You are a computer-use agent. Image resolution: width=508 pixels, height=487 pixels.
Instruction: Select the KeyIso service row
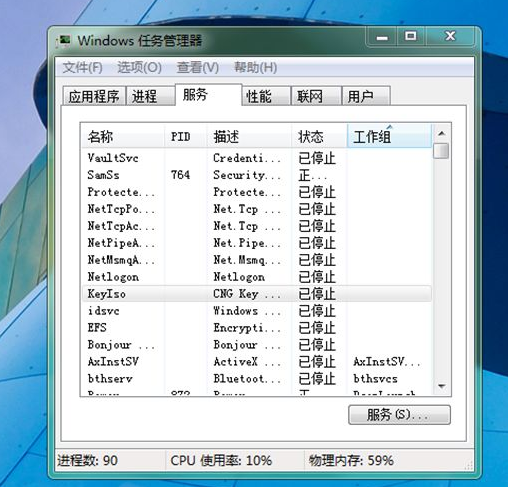[257, 294]
